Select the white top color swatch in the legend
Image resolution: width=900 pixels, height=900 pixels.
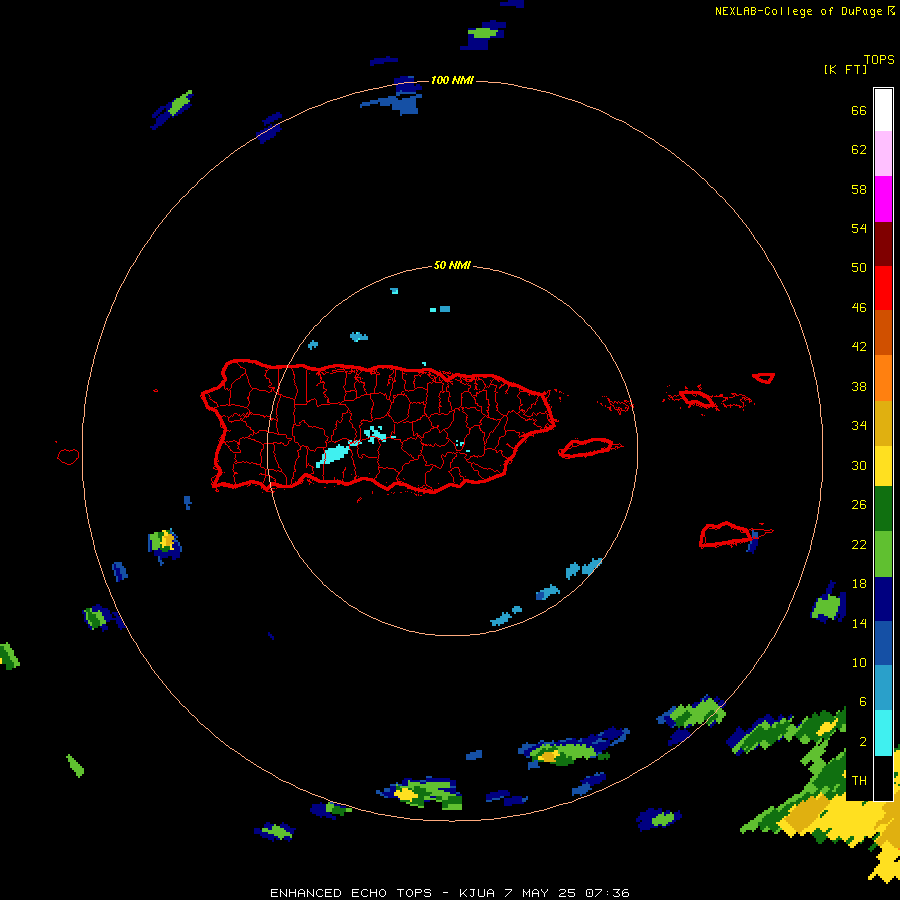(883, 110)
